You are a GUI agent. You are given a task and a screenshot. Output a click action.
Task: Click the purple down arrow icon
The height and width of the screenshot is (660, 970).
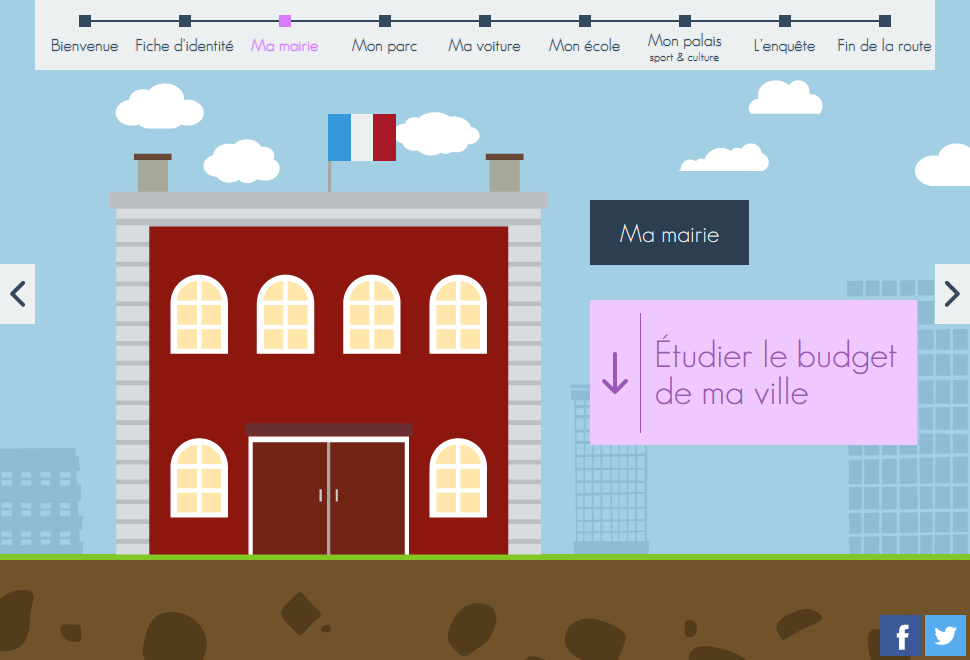(x=615, y=373)
